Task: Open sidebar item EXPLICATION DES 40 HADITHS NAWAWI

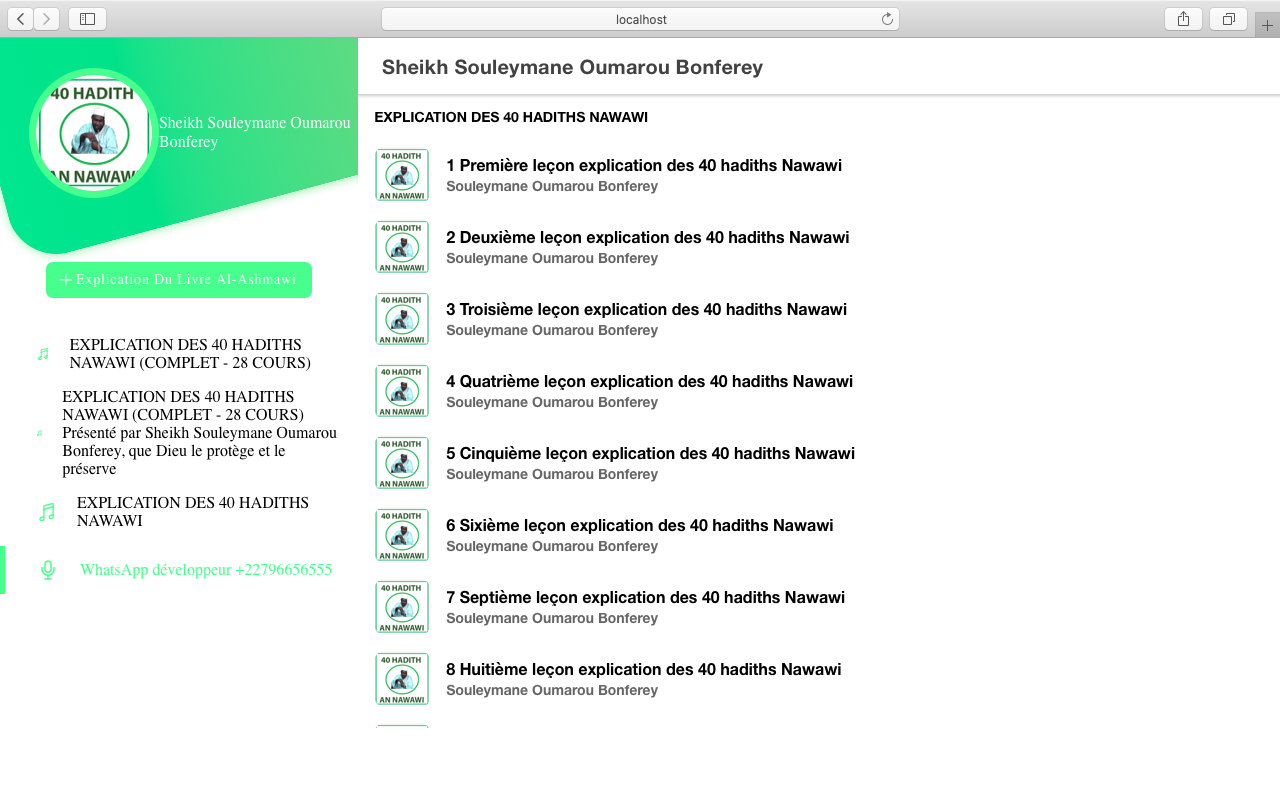Action: click(193, 512)
